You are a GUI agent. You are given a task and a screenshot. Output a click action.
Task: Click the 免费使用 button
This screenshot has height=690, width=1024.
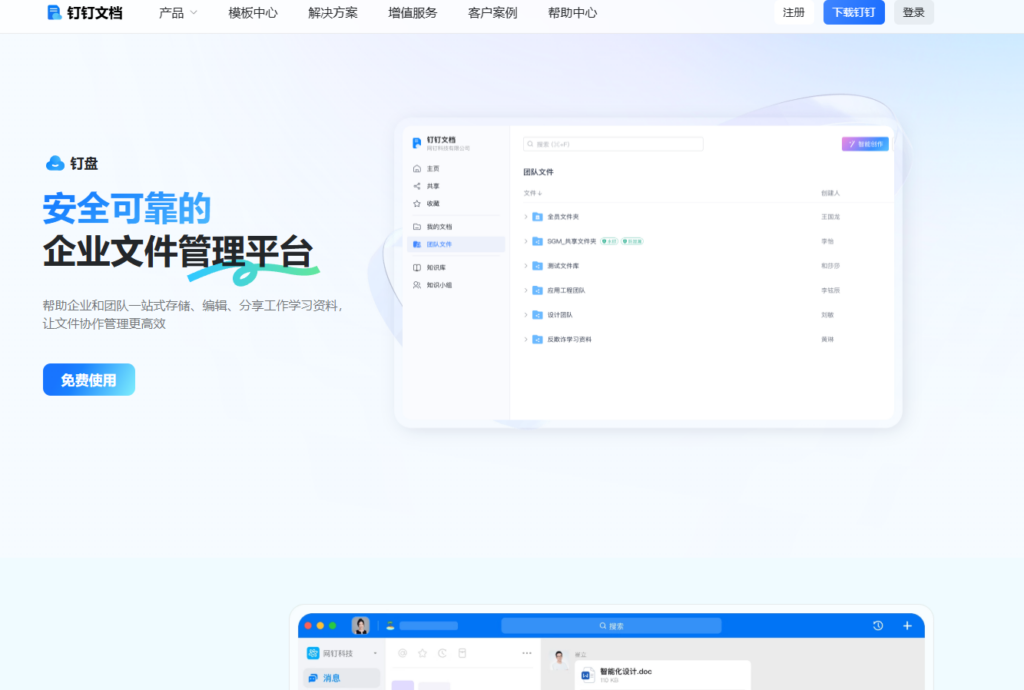tap(88, 379)
